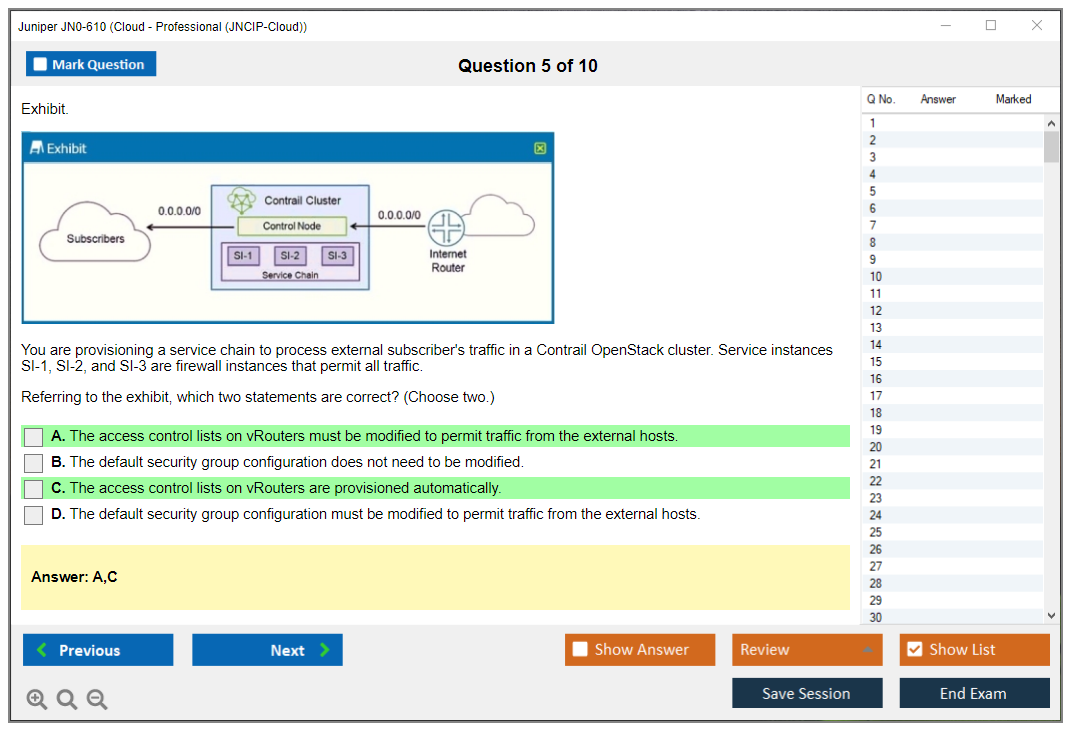The width and height of the screenshot is (1075, 735).
Task: Go back with the Previous button
Action: point(98,650)
